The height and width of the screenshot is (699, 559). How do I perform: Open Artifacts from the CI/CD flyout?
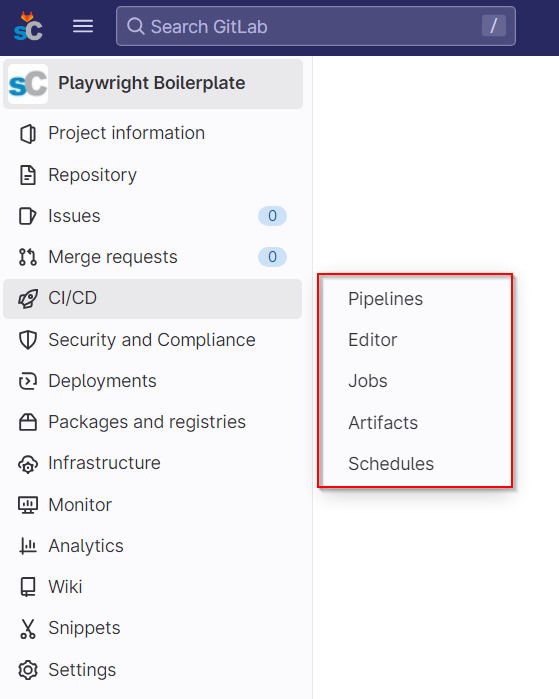pos(383,423)
